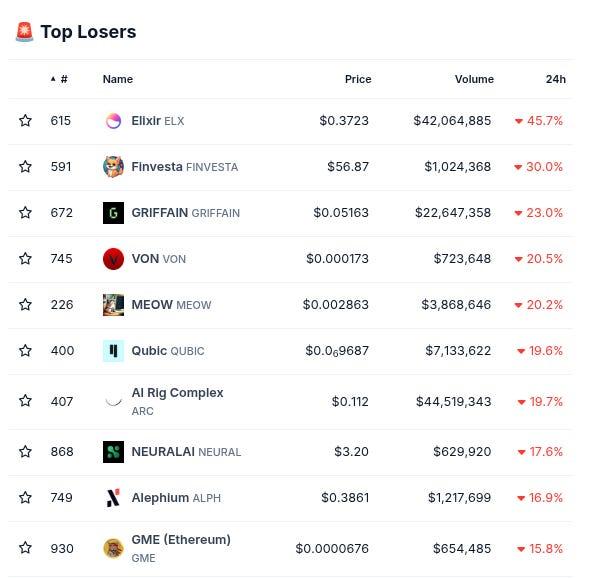Click the Finvesta fox logo icon

[x=113, y=167]
